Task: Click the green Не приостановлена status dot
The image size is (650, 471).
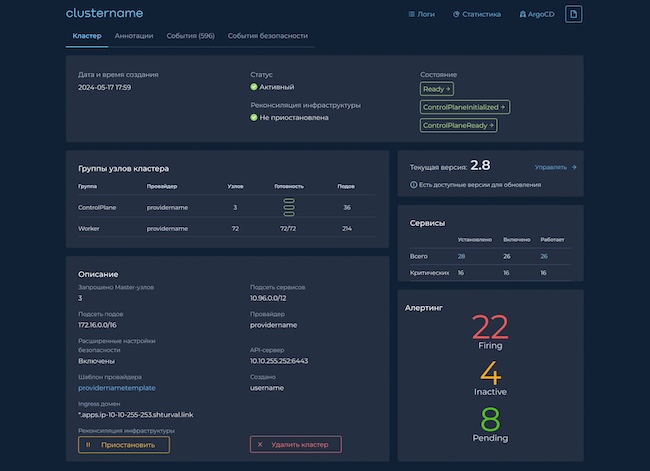Action: [254, 117]
